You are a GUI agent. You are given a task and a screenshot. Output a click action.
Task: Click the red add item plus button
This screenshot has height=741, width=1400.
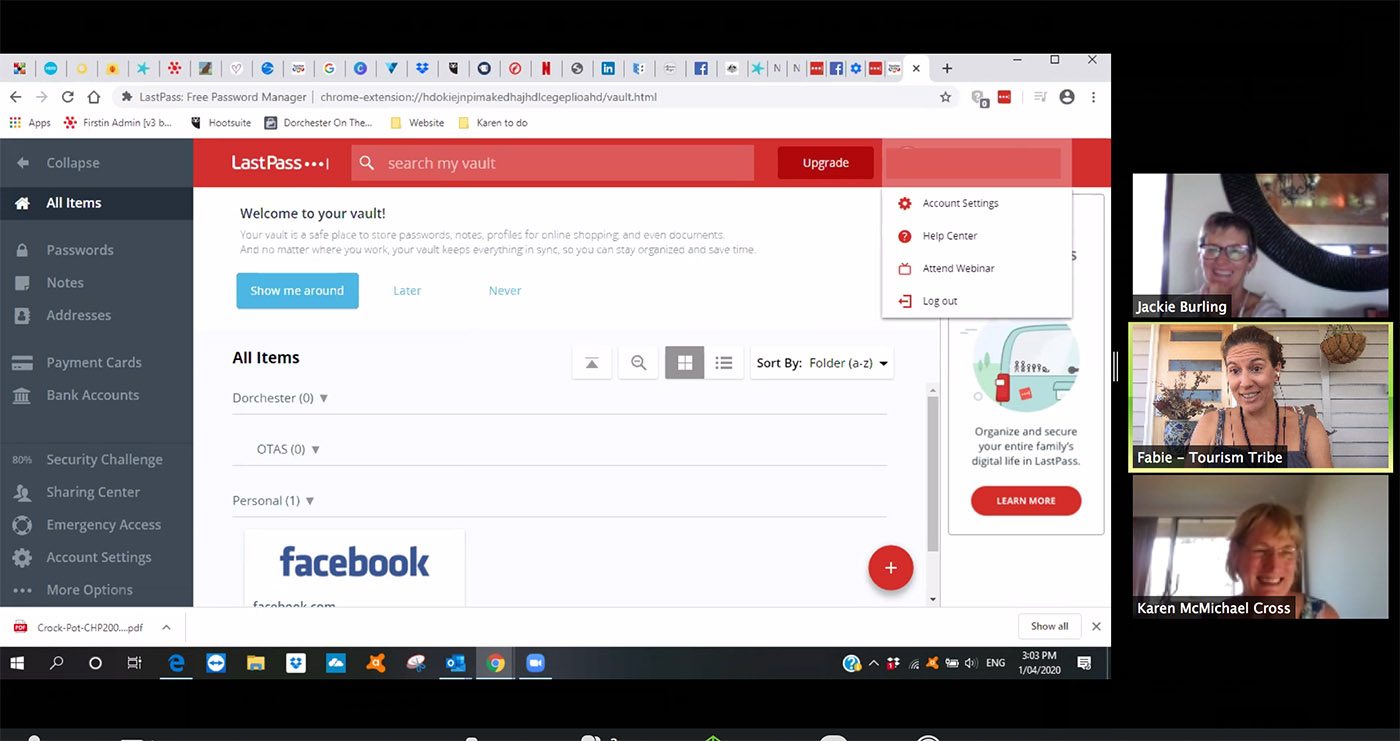(x=890, y=568)
